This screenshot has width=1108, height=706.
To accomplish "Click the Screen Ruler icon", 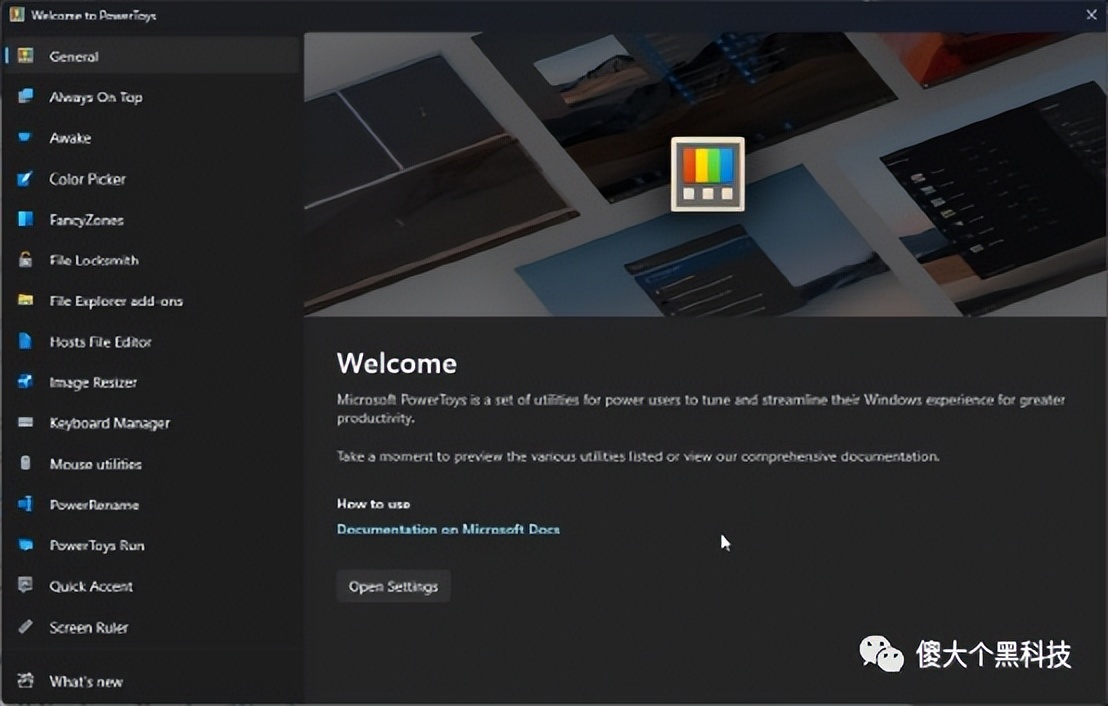I will 25,626.
